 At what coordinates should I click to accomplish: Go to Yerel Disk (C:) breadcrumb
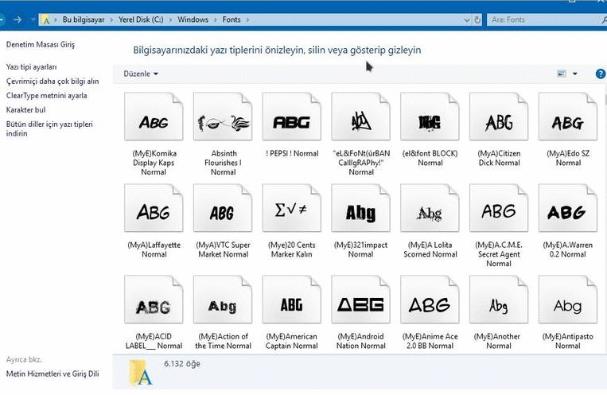click(x=141, y=19)
